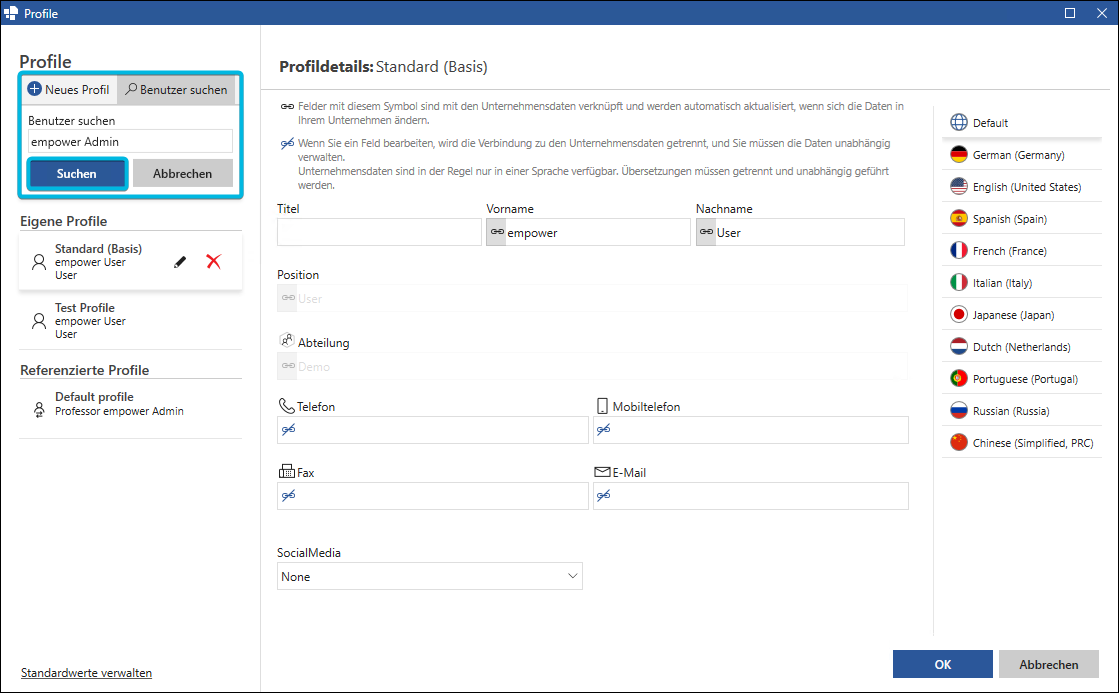
Task: Click the globe icon next to Default
Action: click(x=959, y=122)
